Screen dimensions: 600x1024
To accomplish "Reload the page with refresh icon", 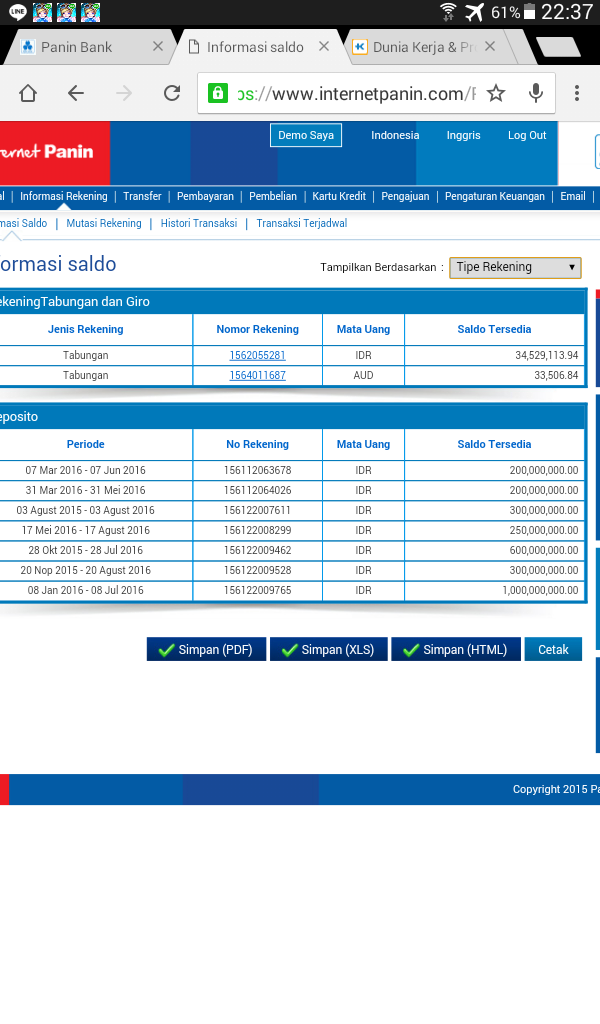I will [172, 93].
